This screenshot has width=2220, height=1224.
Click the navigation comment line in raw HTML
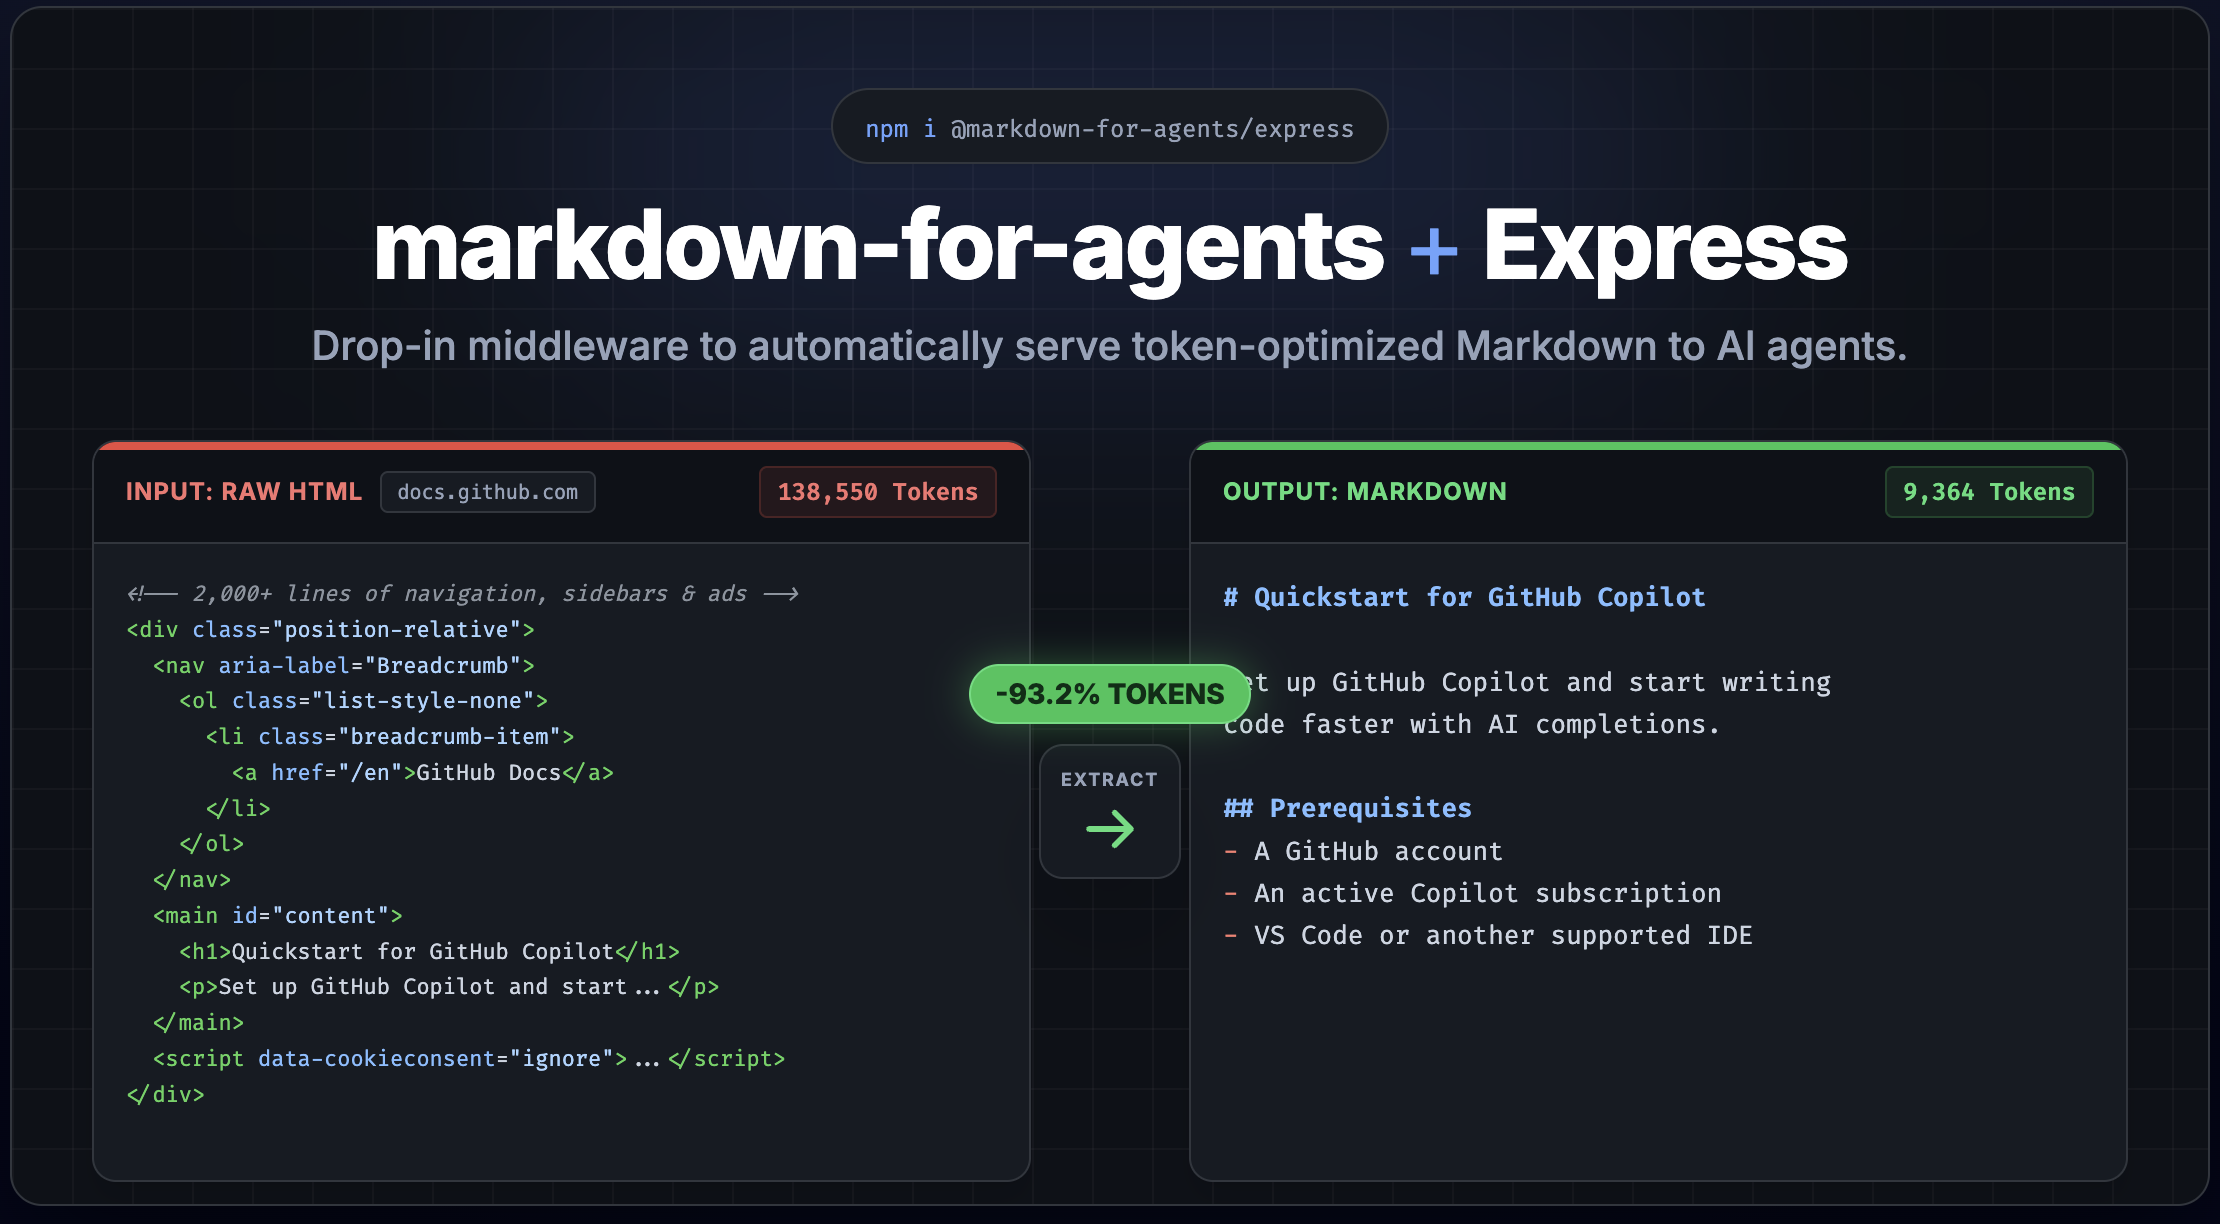(463, 592)
